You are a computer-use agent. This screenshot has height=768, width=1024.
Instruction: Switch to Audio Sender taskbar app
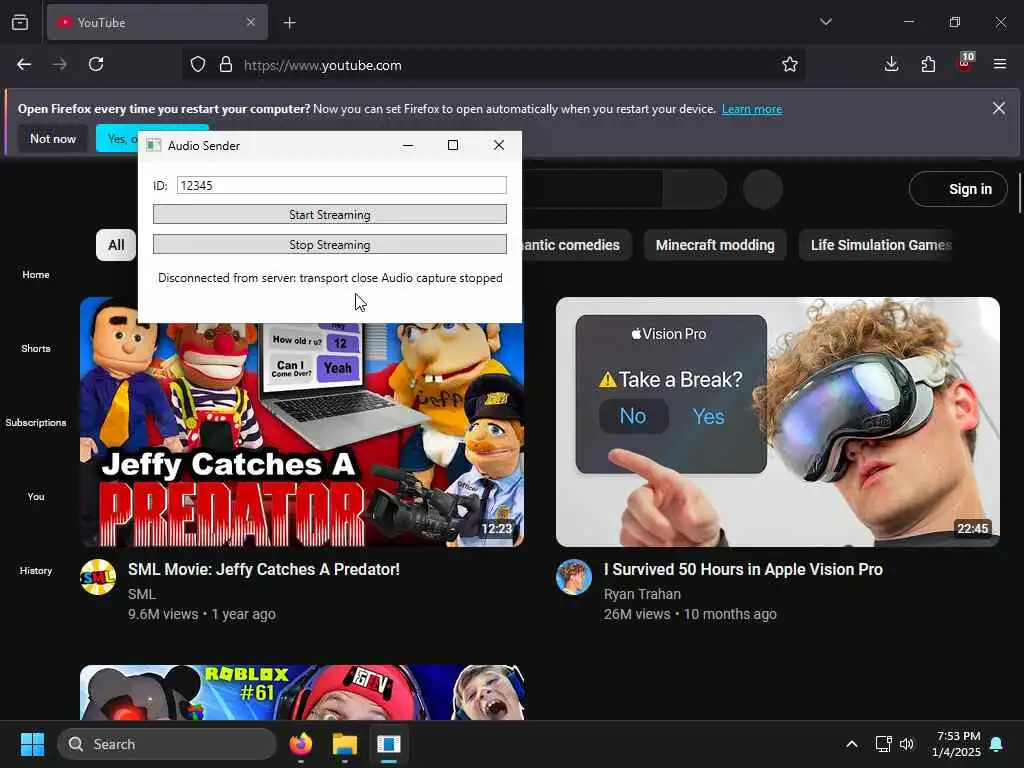[389, 744]
